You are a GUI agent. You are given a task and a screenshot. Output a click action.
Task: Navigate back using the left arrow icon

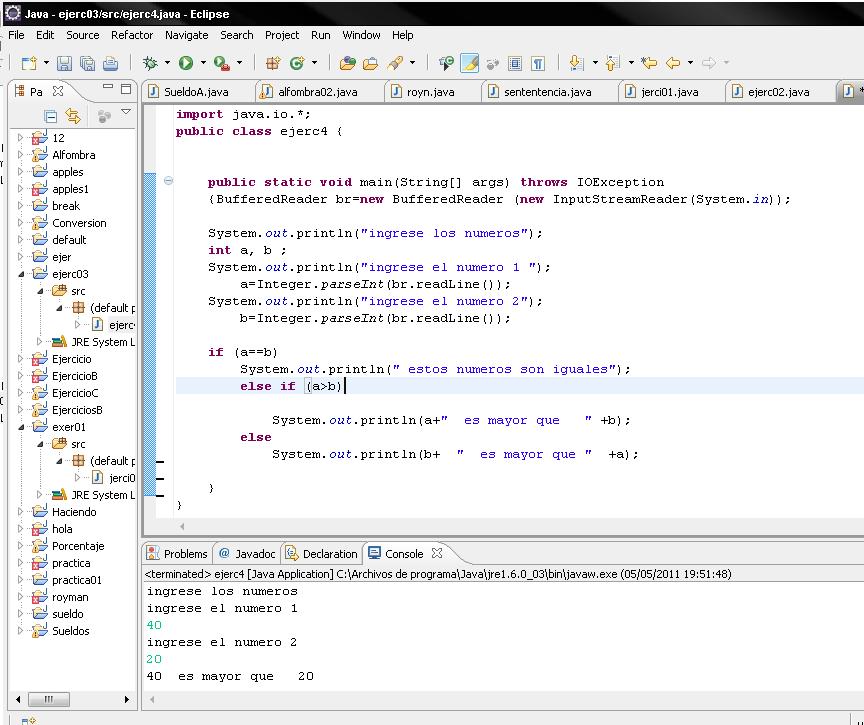coord(675,62)
